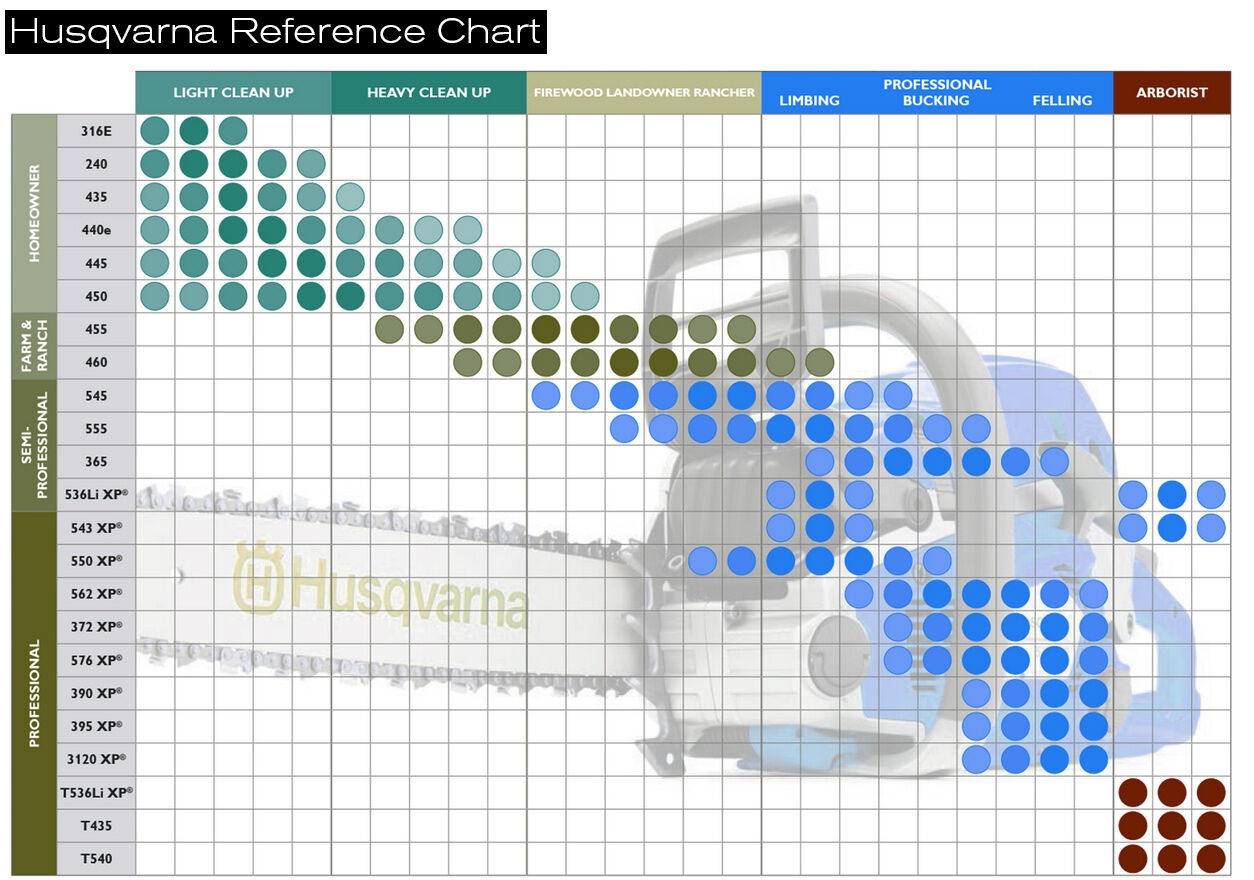1254x880 pixels.
Task: Click the Homeowner category side label
Action: [34, 212]
